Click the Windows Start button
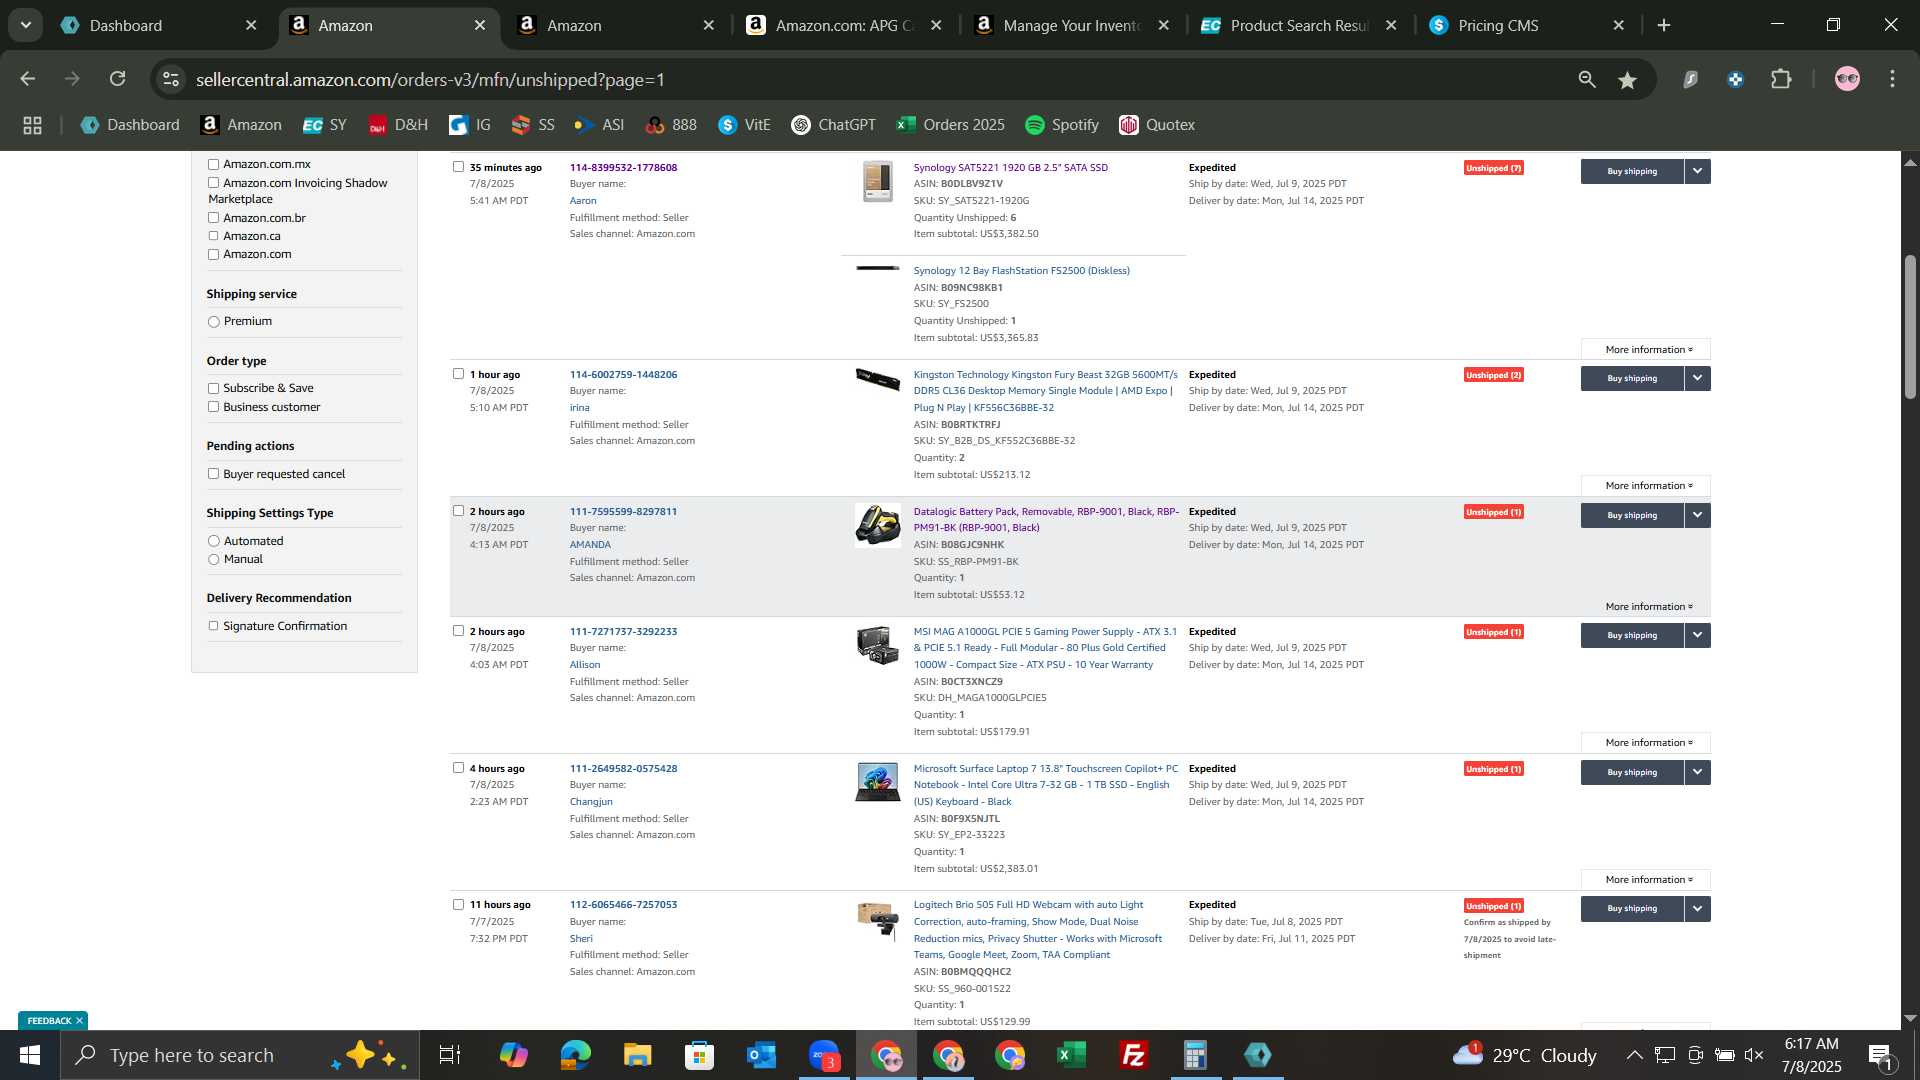The width and height of the screenshot is (1920, 1080). point(29,1055)
